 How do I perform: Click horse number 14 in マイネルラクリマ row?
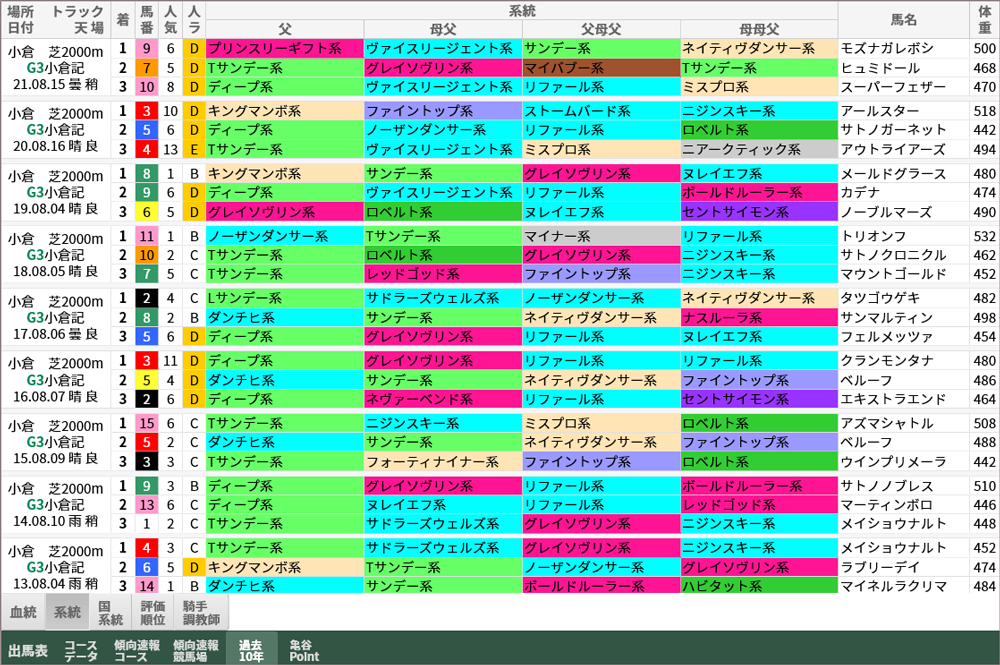[147, 586]
